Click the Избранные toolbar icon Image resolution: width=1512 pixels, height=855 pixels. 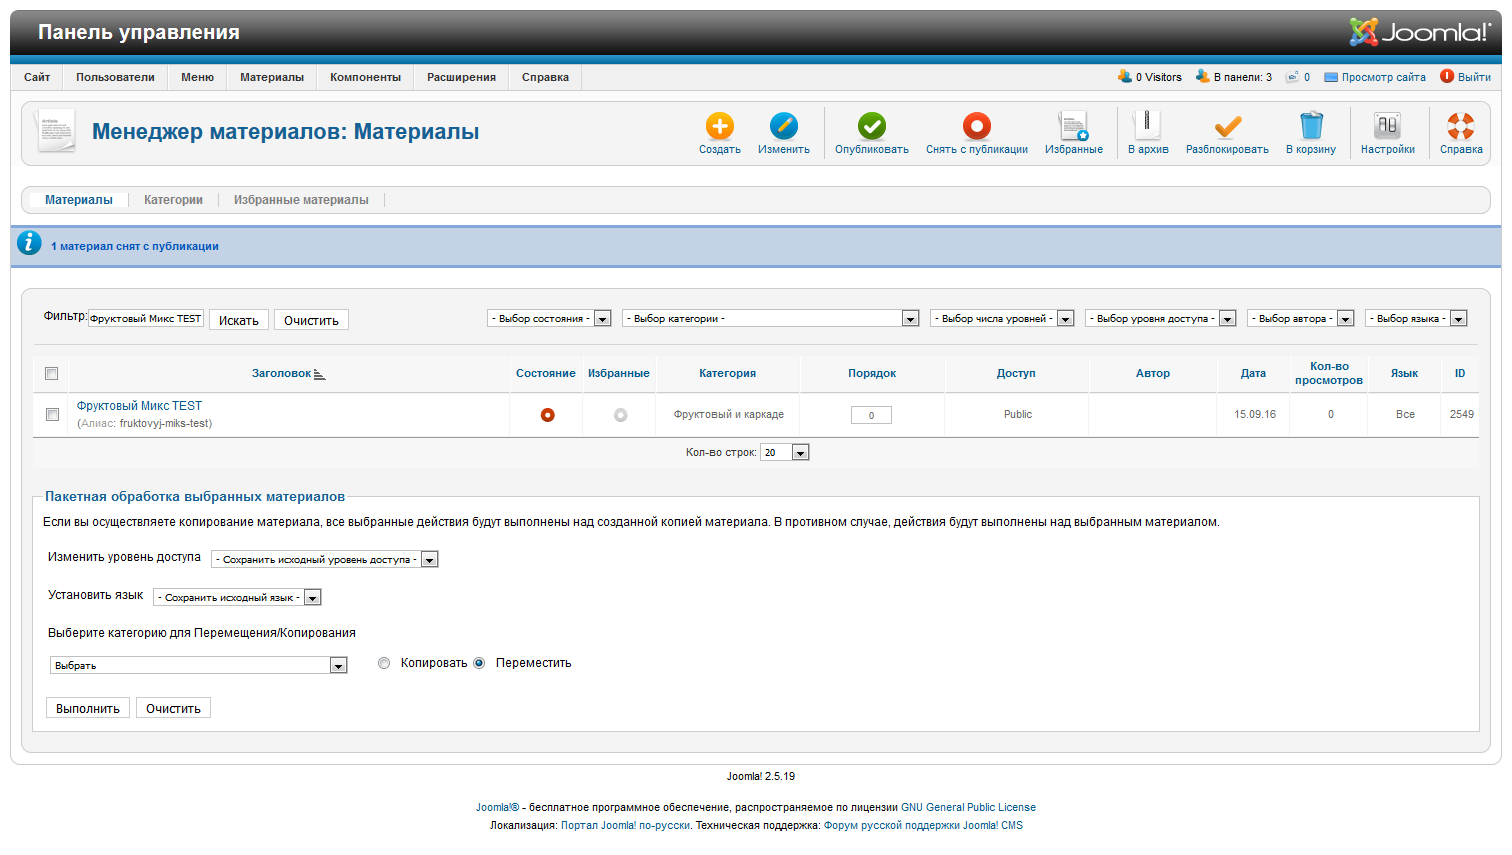(x=1074, y=126)
